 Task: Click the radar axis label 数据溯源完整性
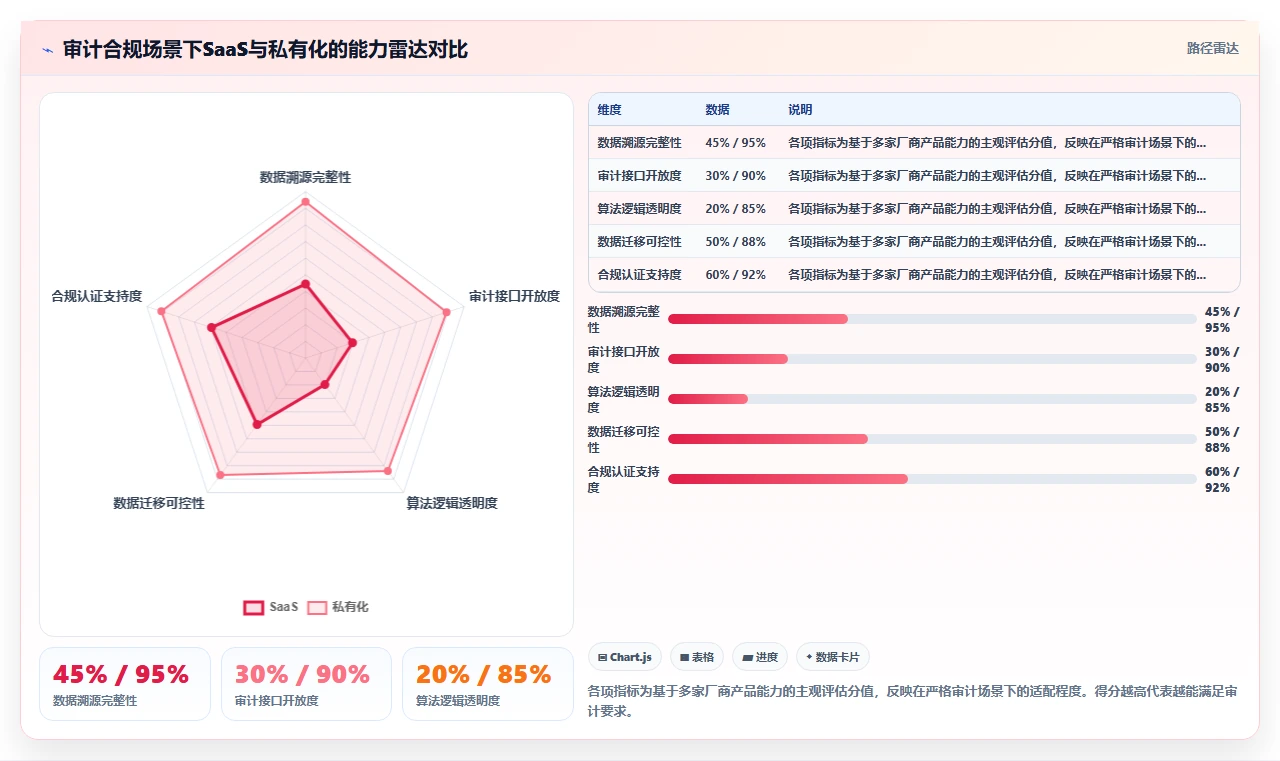click(x=305, y=177)
